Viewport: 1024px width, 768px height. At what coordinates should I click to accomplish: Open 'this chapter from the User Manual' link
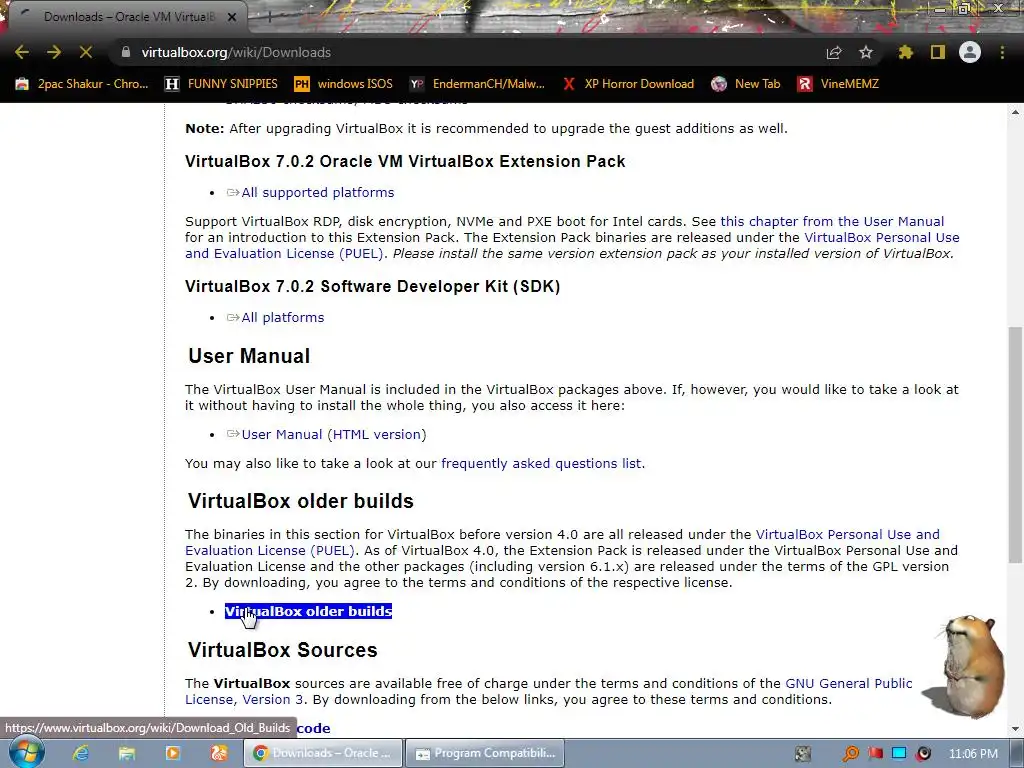tap(832, 221)
